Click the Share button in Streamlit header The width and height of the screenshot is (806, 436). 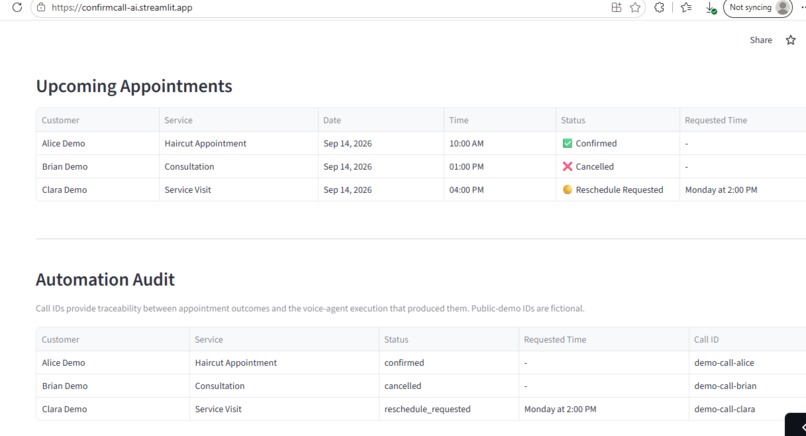pos(761,40)
